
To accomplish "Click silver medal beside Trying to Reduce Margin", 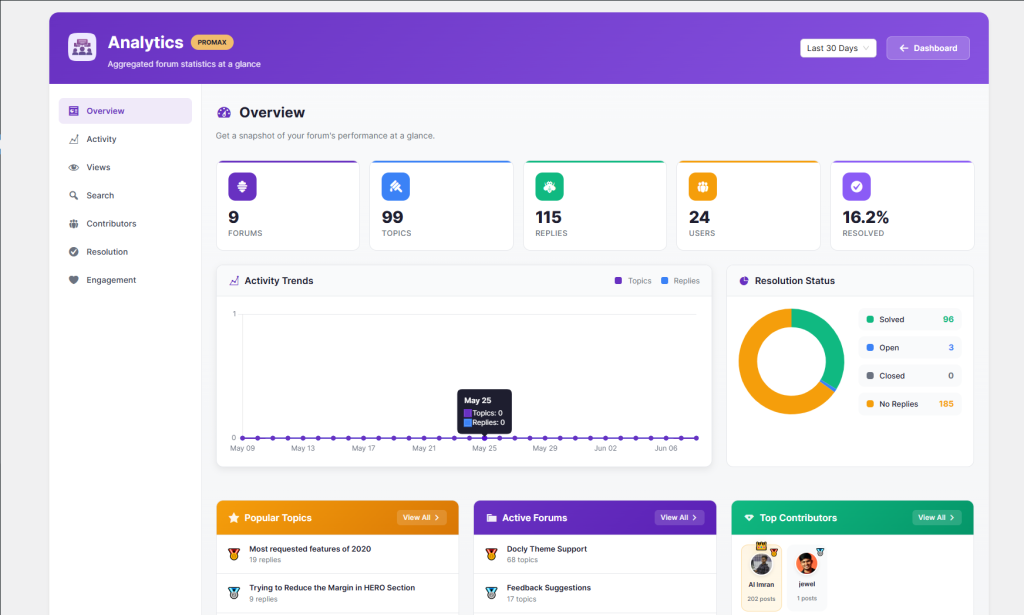I will click(234, 593).
